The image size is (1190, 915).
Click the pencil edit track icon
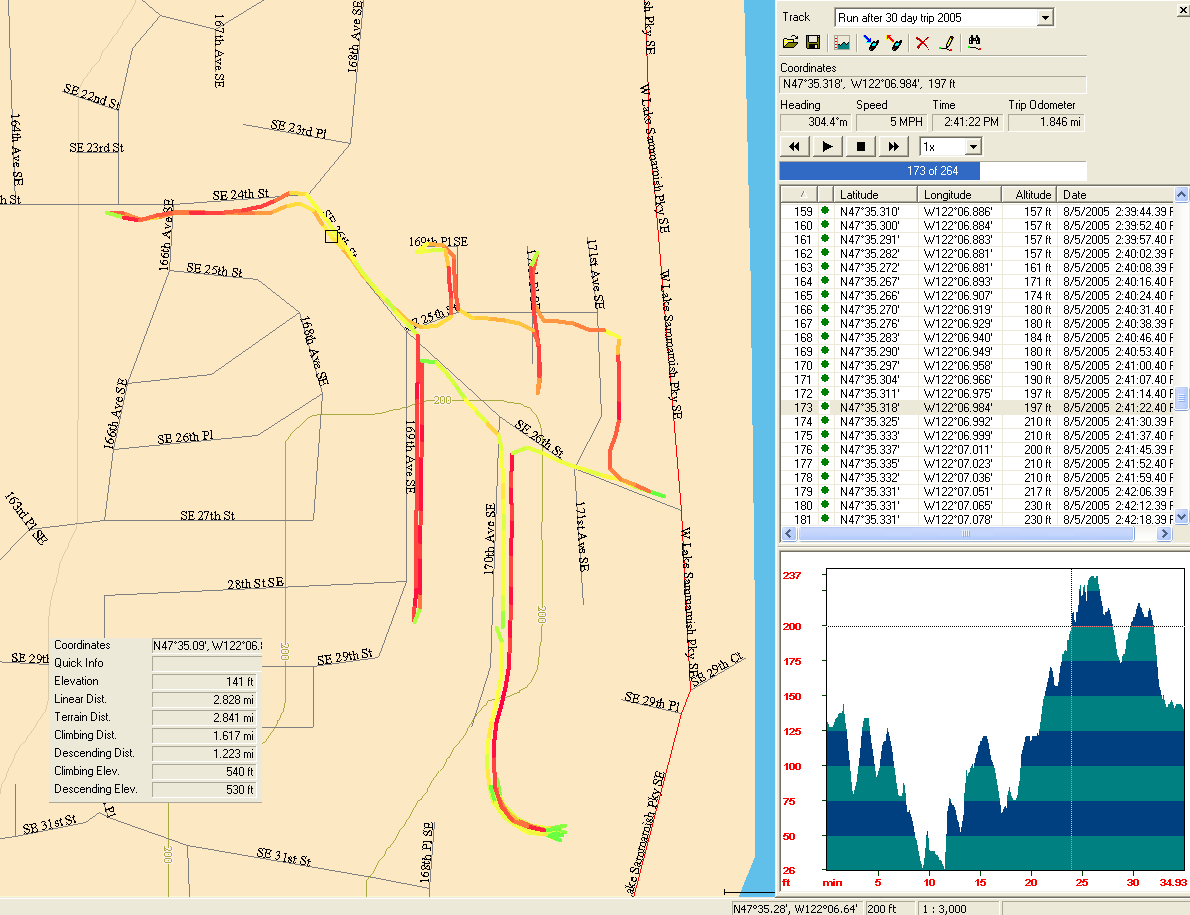pyautogui.click(x=946, y=43)
